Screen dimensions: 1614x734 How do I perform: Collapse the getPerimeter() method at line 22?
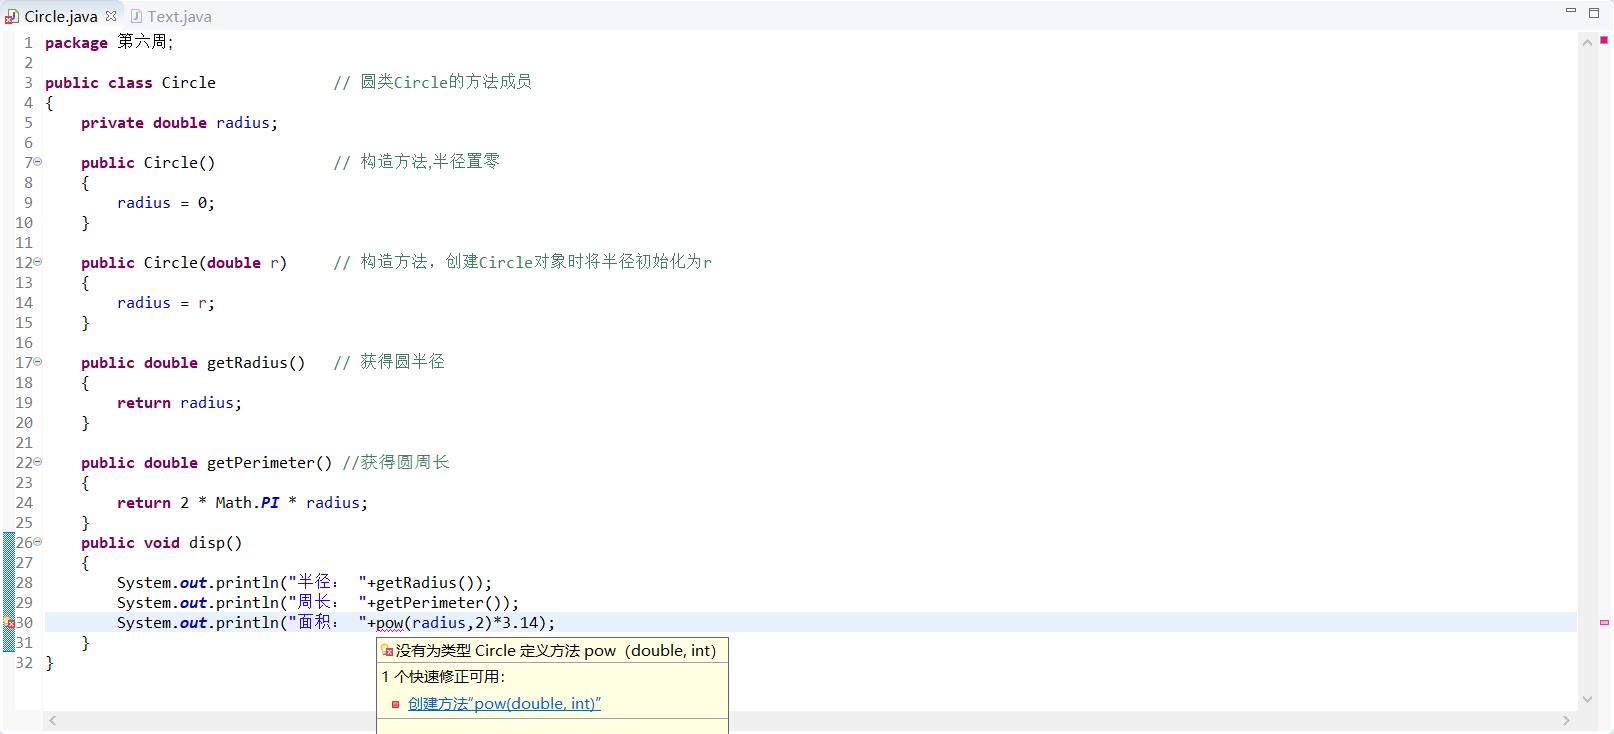(x=38, y=461)
